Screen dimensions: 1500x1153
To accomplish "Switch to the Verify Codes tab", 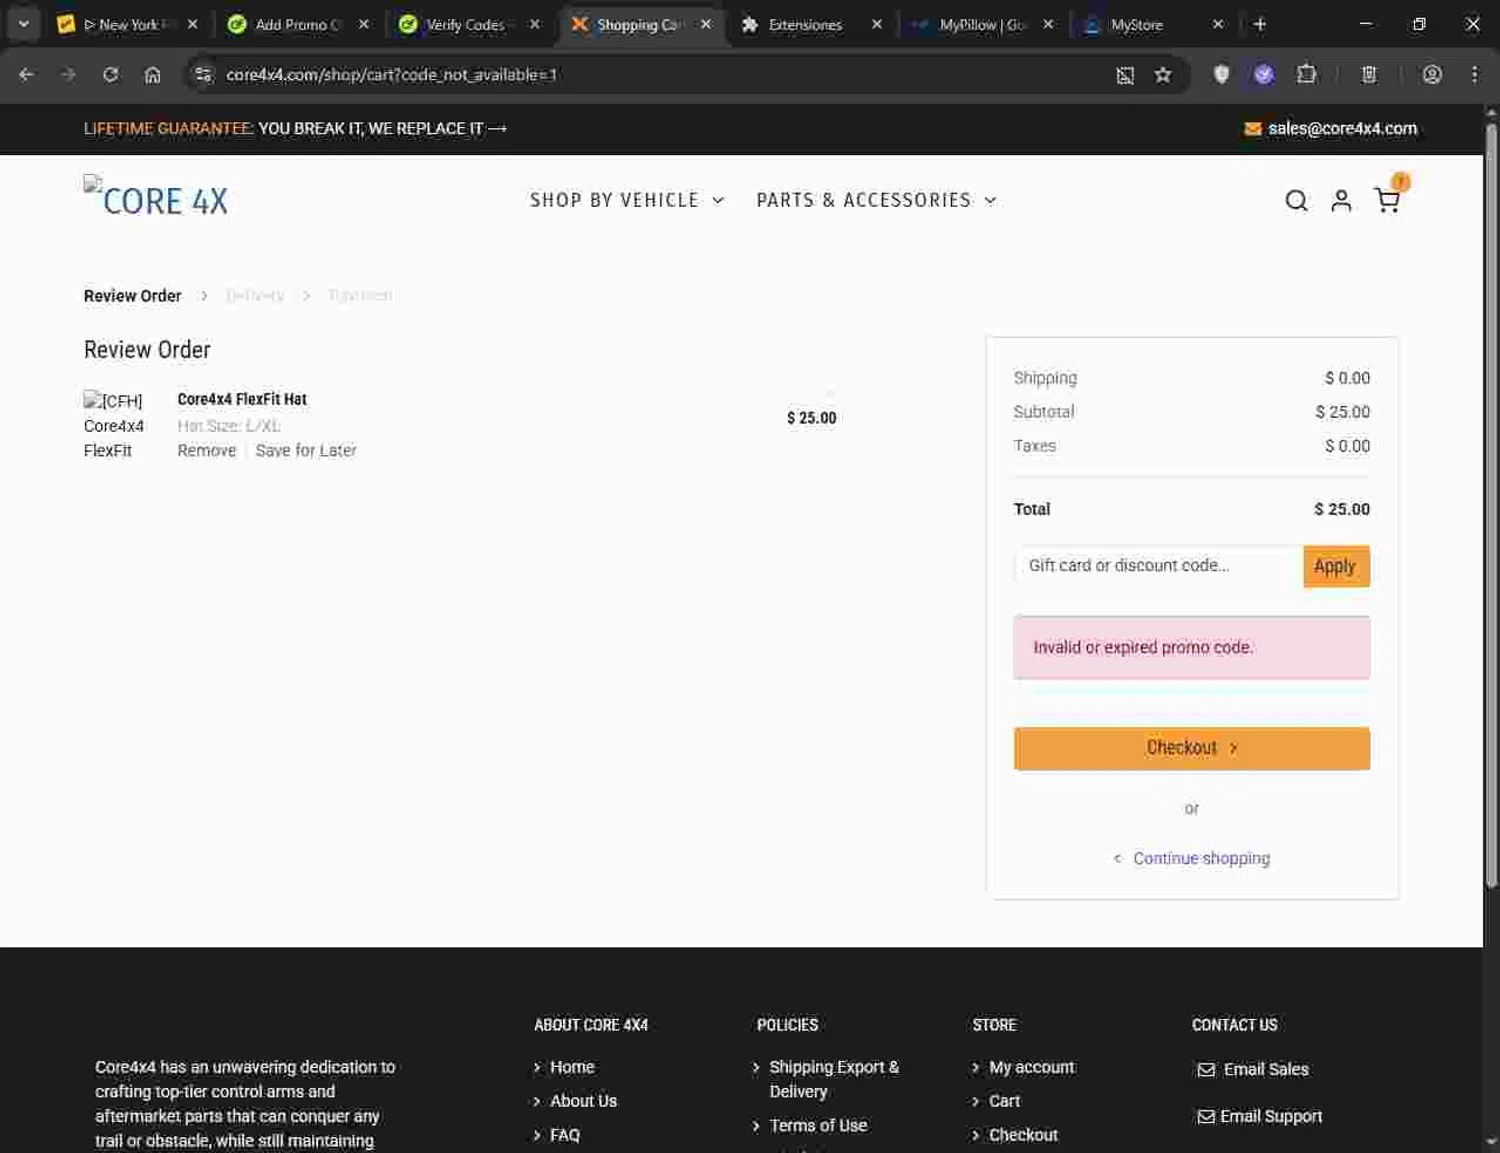I will tap(470, 24).
